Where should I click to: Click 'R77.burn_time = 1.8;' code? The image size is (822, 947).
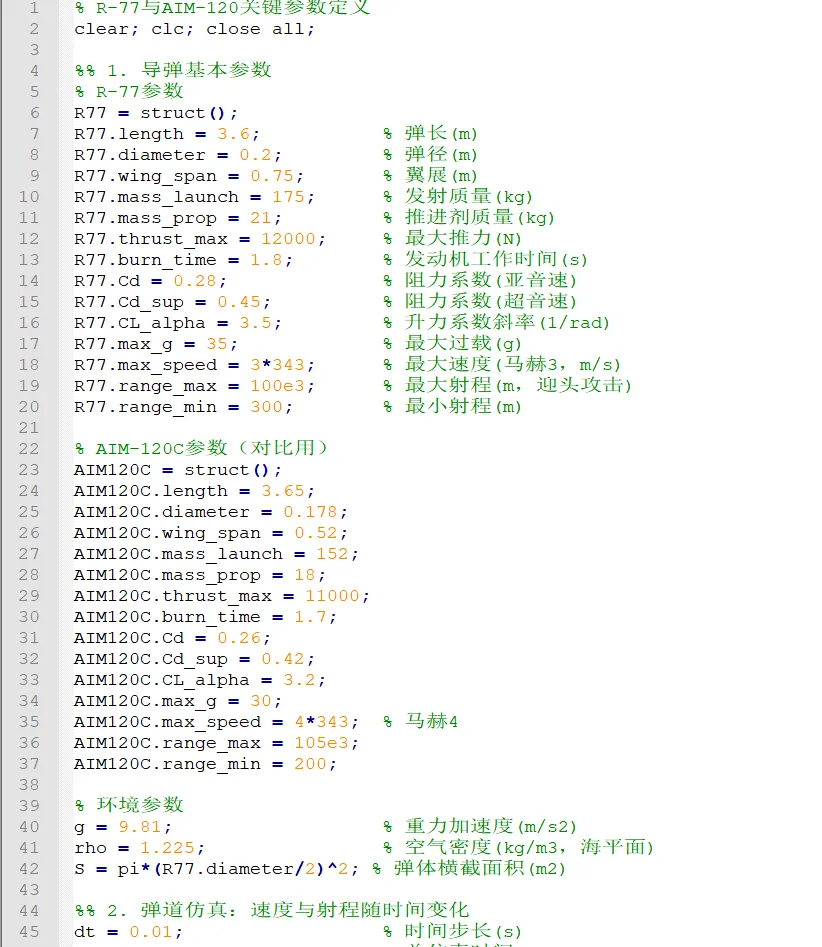pyautogui.click(x=183, y=260)
